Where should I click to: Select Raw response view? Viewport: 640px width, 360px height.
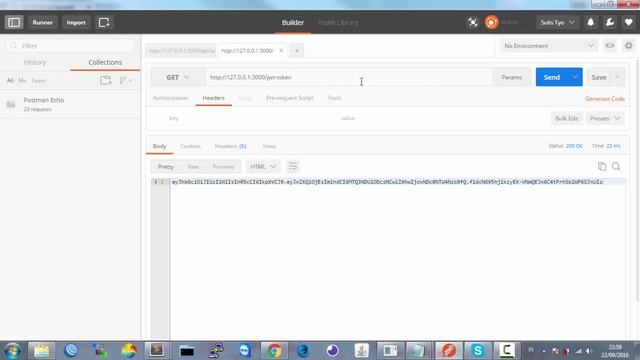coord(193,167)
